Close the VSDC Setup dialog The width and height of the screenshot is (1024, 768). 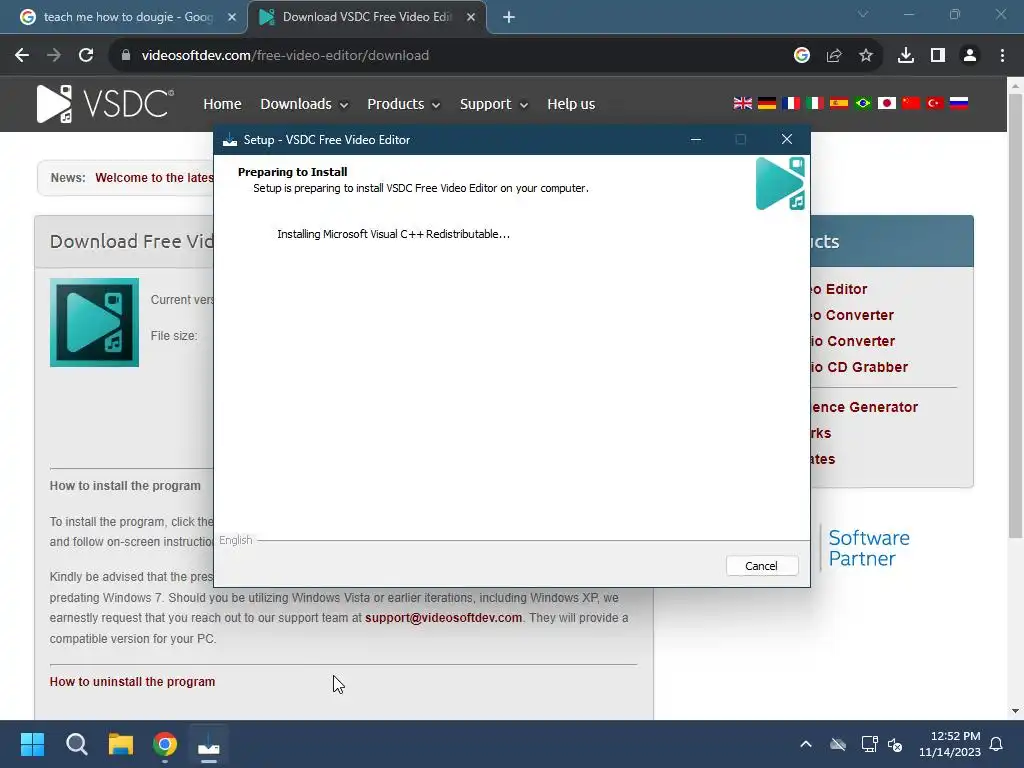pos(787,139)
